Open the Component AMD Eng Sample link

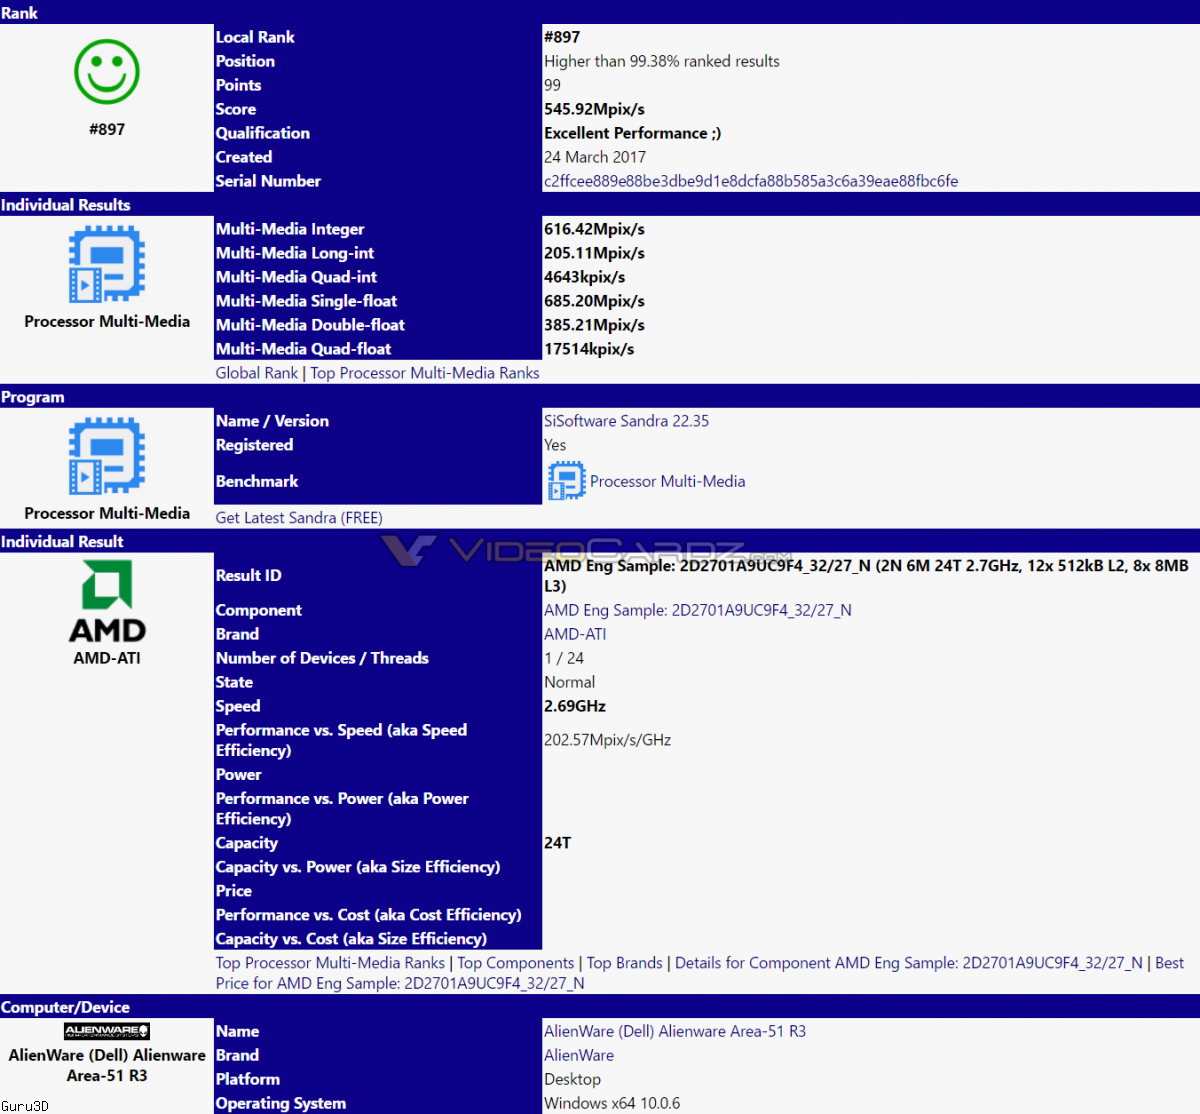tap(698, 610)
